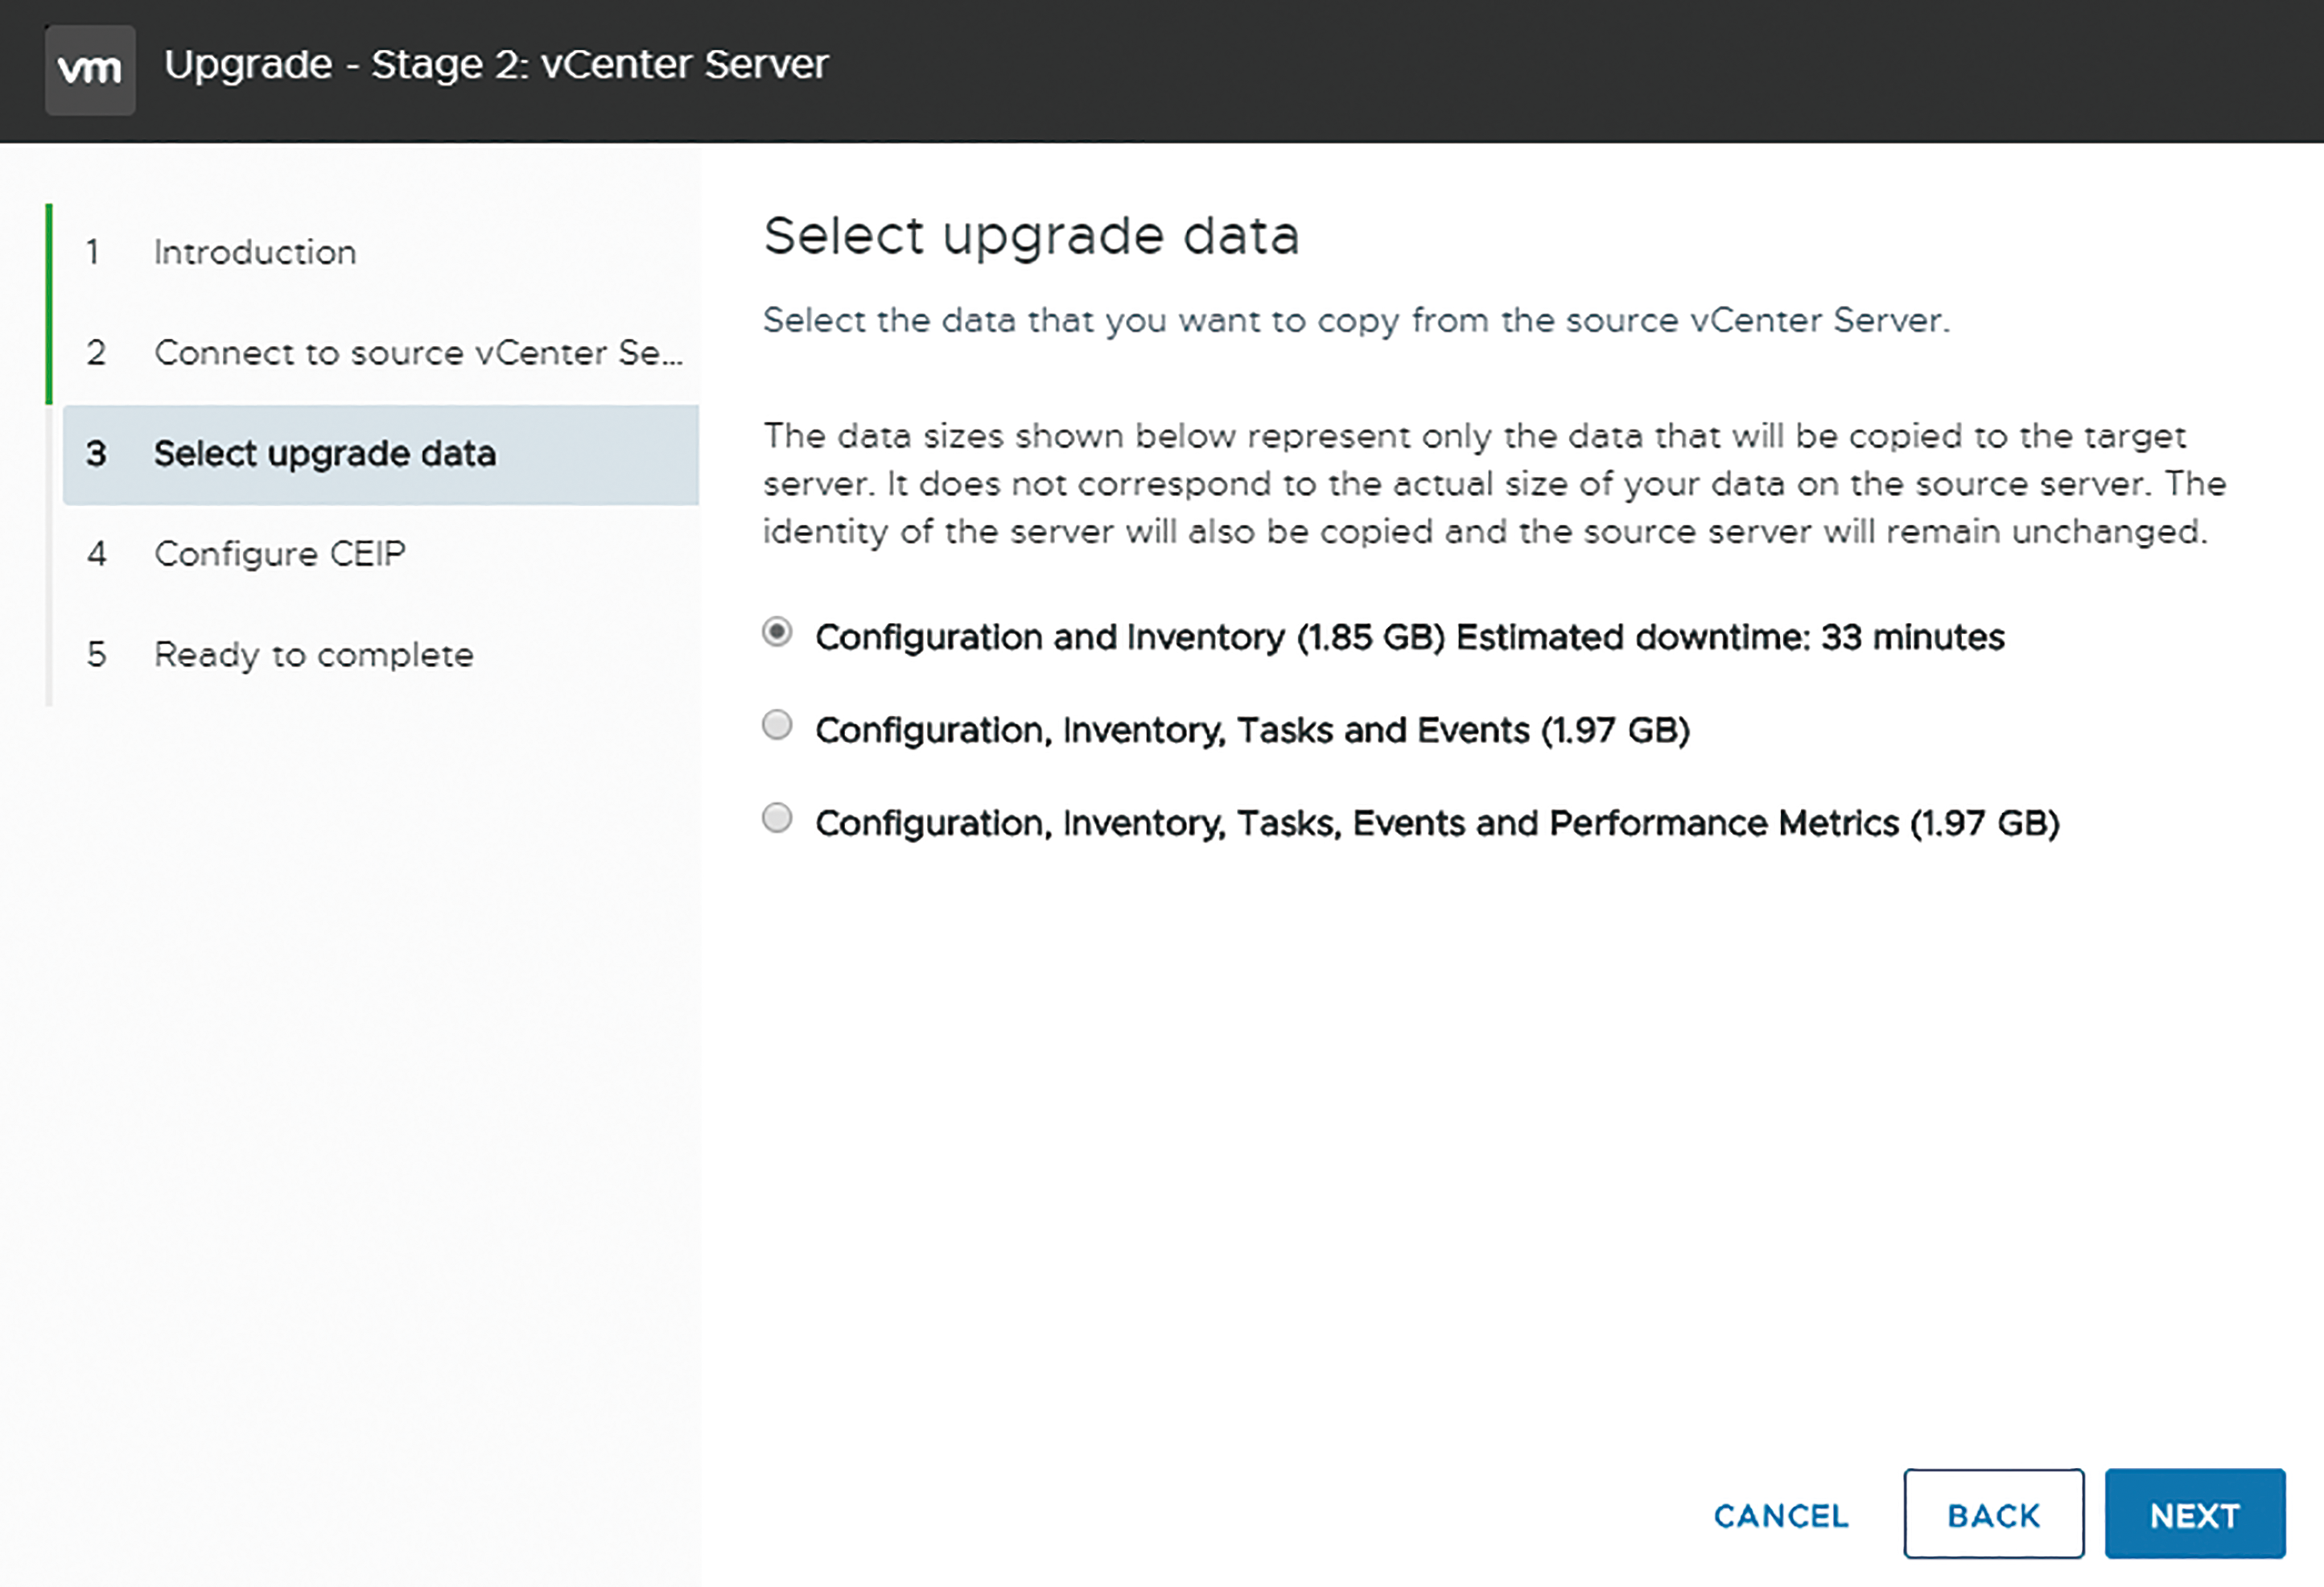Click the CANCEL button
This screenshot has width=2324, height=1587.
point(1781,1516)
